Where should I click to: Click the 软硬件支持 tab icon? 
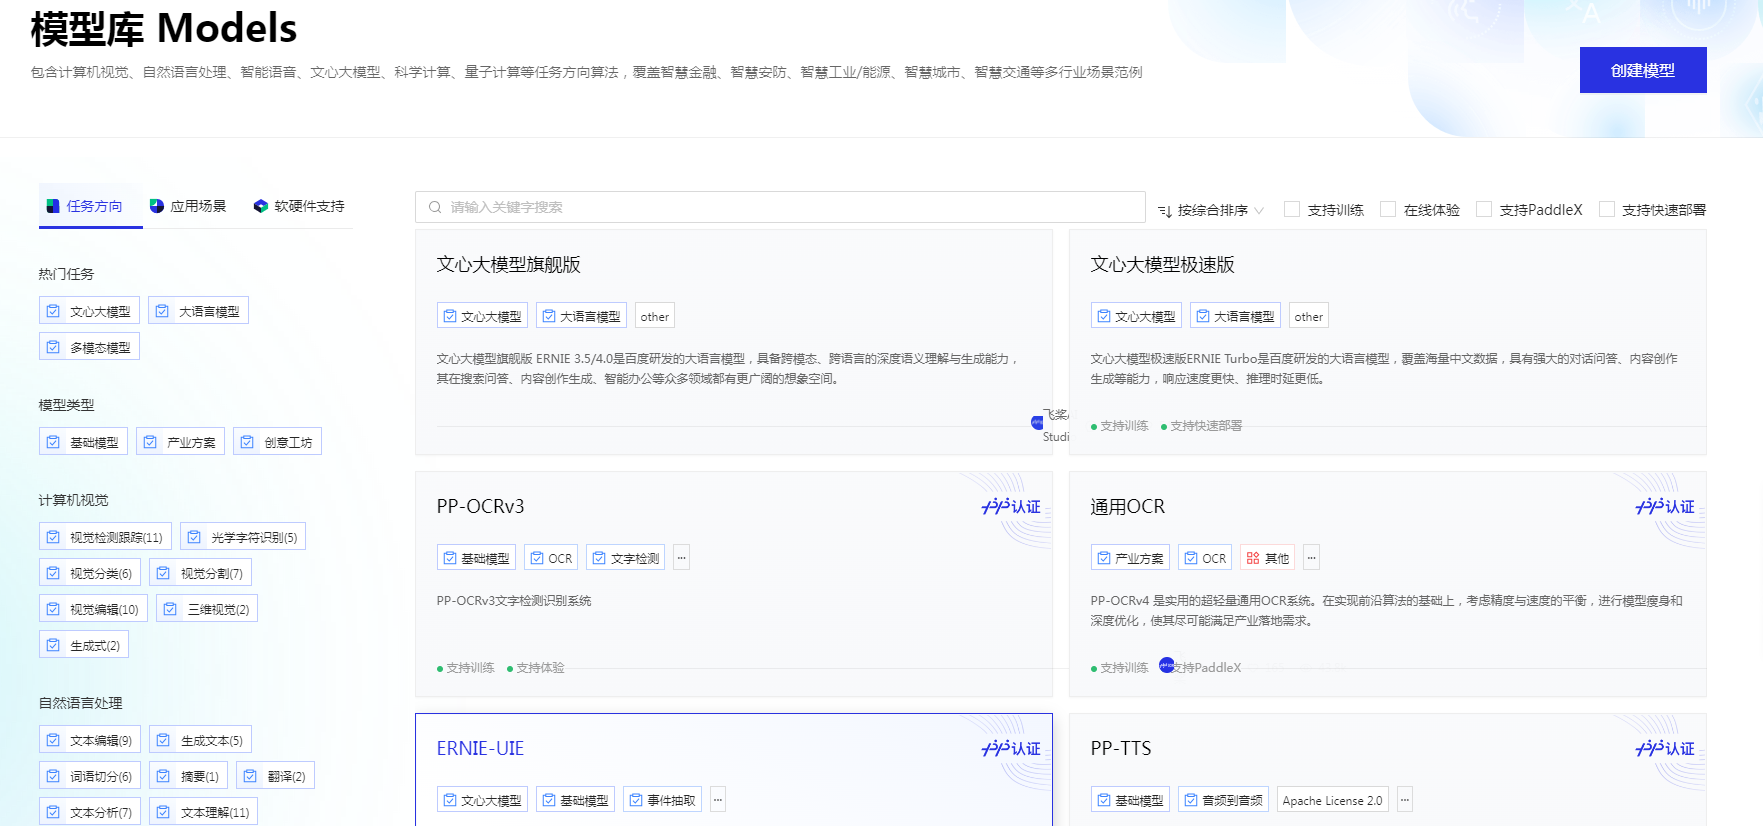click(x=261, y=206)
